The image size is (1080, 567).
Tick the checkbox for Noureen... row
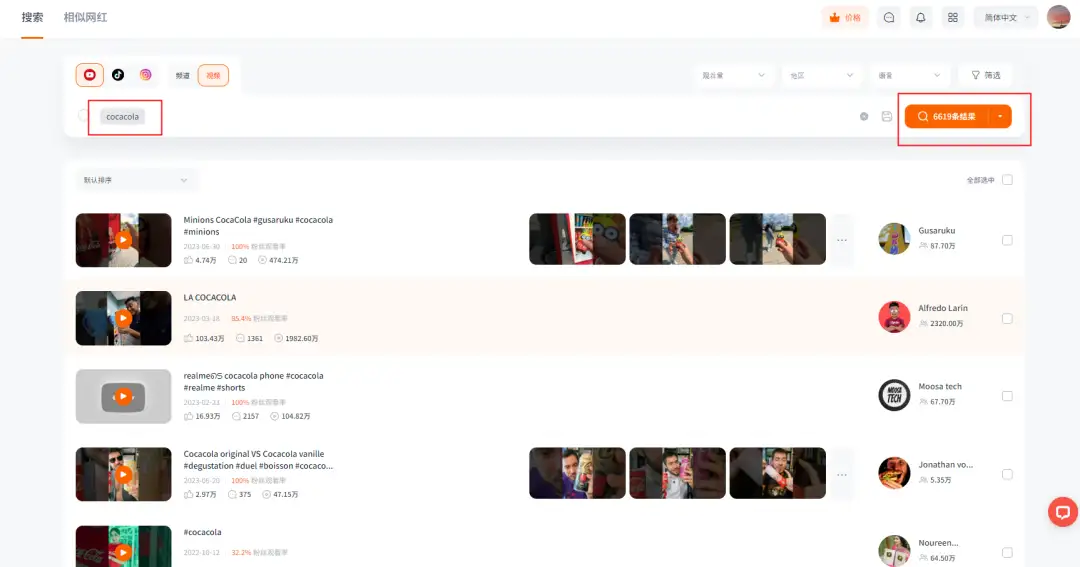pyautogui.click(x=1007, y=553)
